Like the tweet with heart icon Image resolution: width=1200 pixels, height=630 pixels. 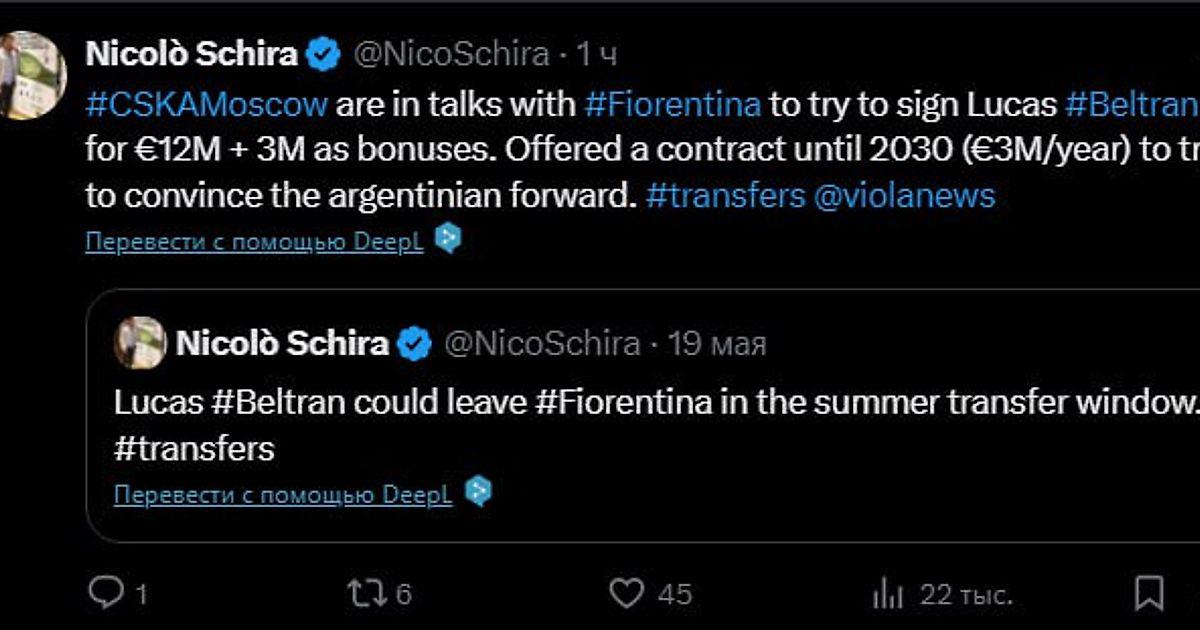tap(627, 593)
